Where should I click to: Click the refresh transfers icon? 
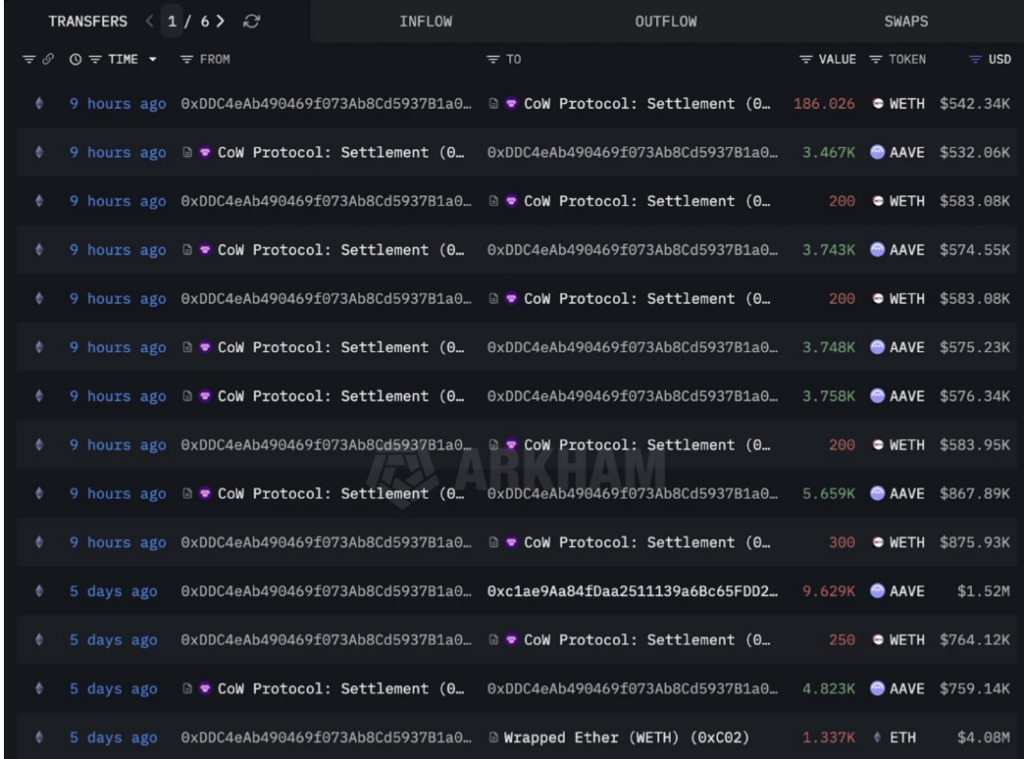[x=252, y=21]
